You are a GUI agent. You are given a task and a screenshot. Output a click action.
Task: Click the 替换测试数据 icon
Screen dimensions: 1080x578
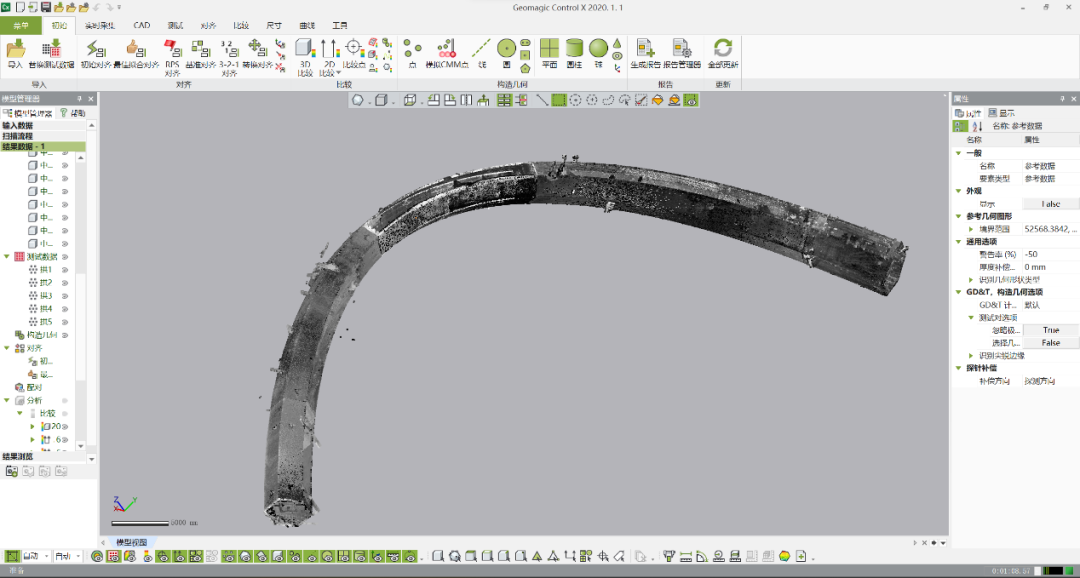click(51, 54)
